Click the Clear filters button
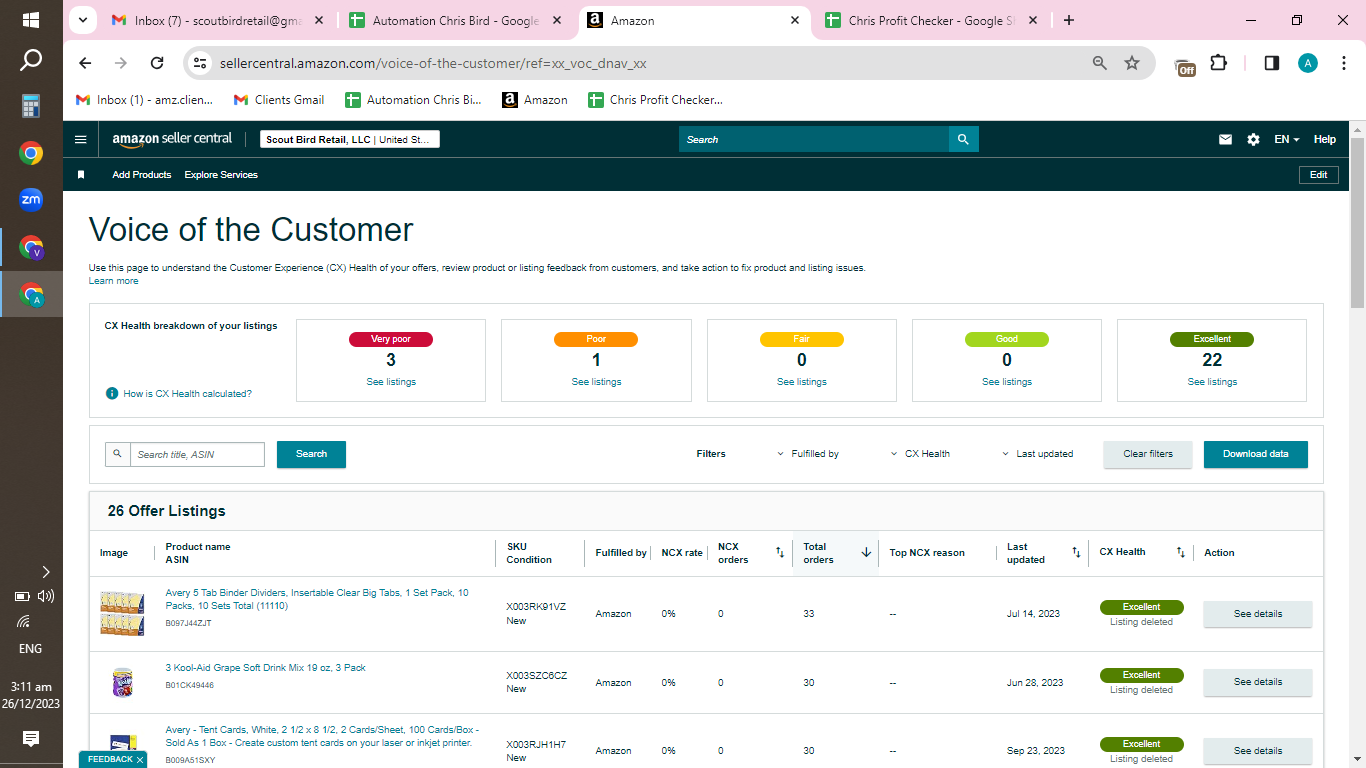This screenshot has width=1366, height=768. tap(1148, 454)
